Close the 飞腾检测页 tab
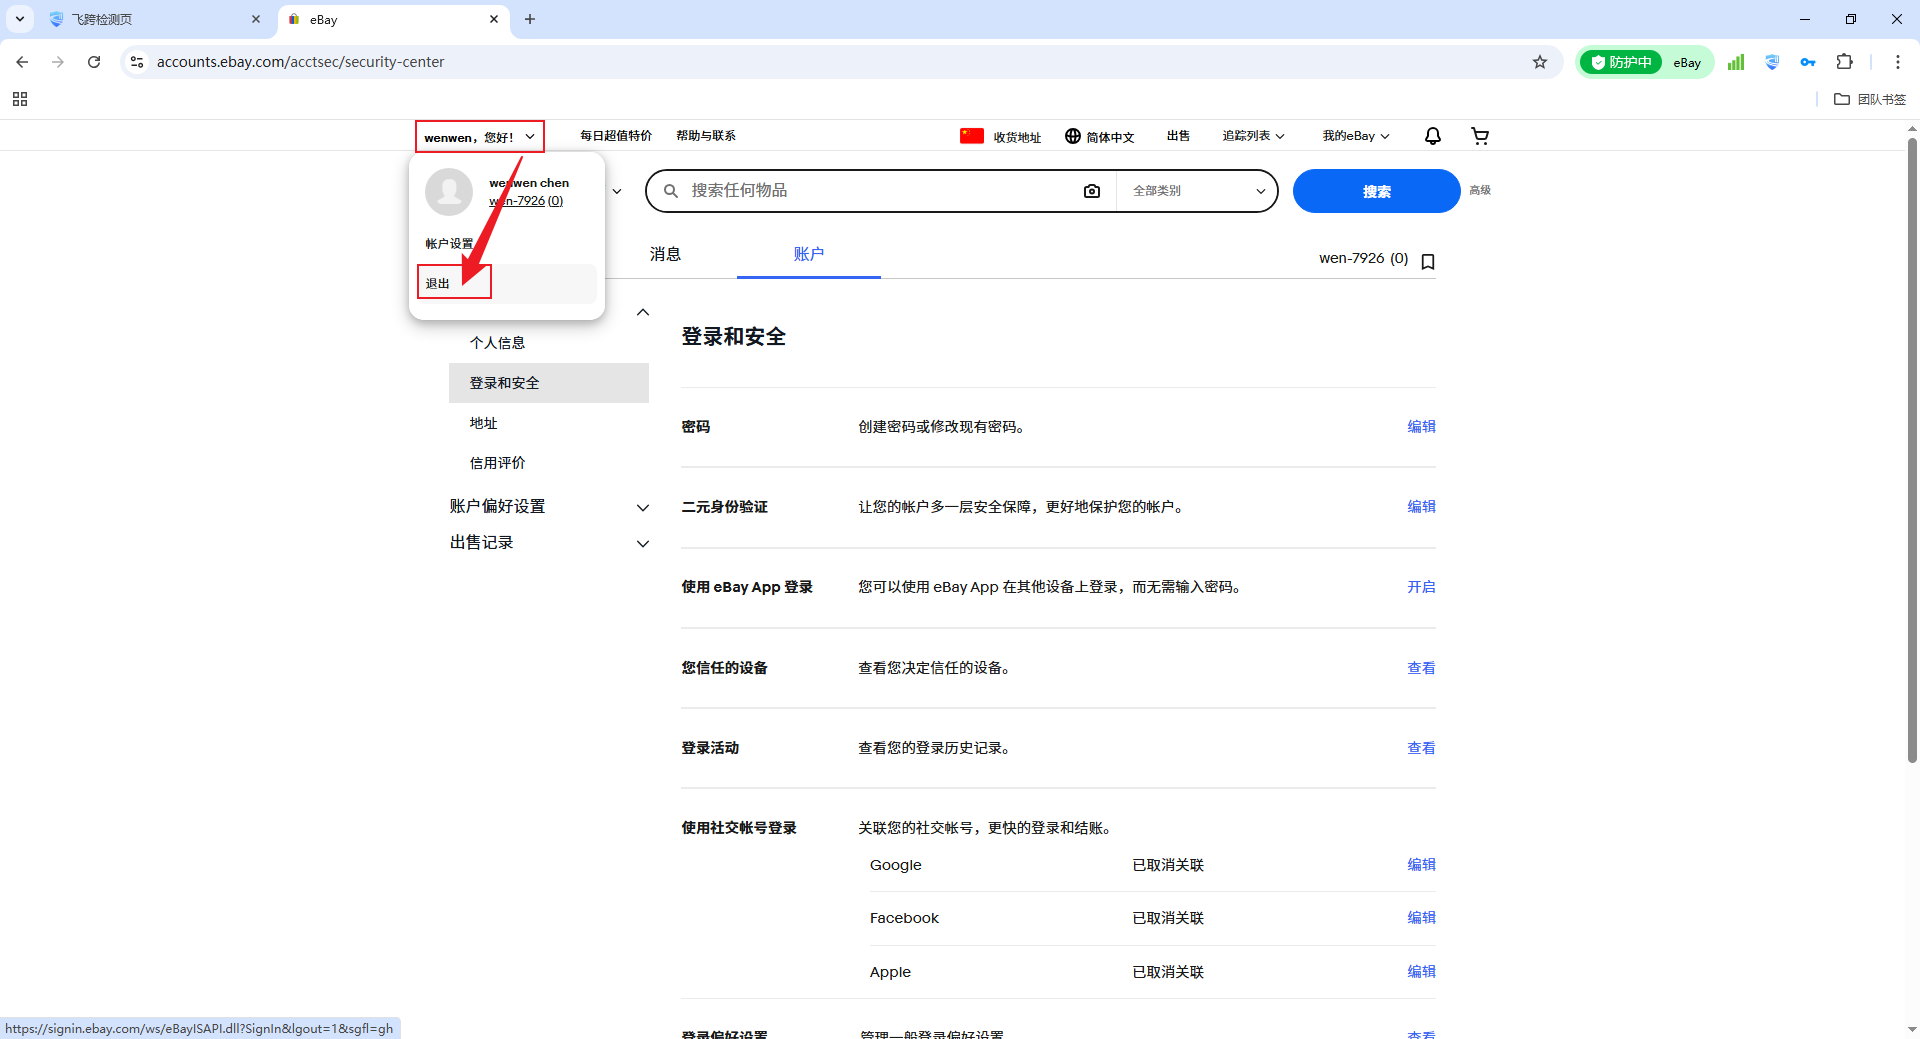This screenshot has height=1039, width=1920. [x=256, y=19]
